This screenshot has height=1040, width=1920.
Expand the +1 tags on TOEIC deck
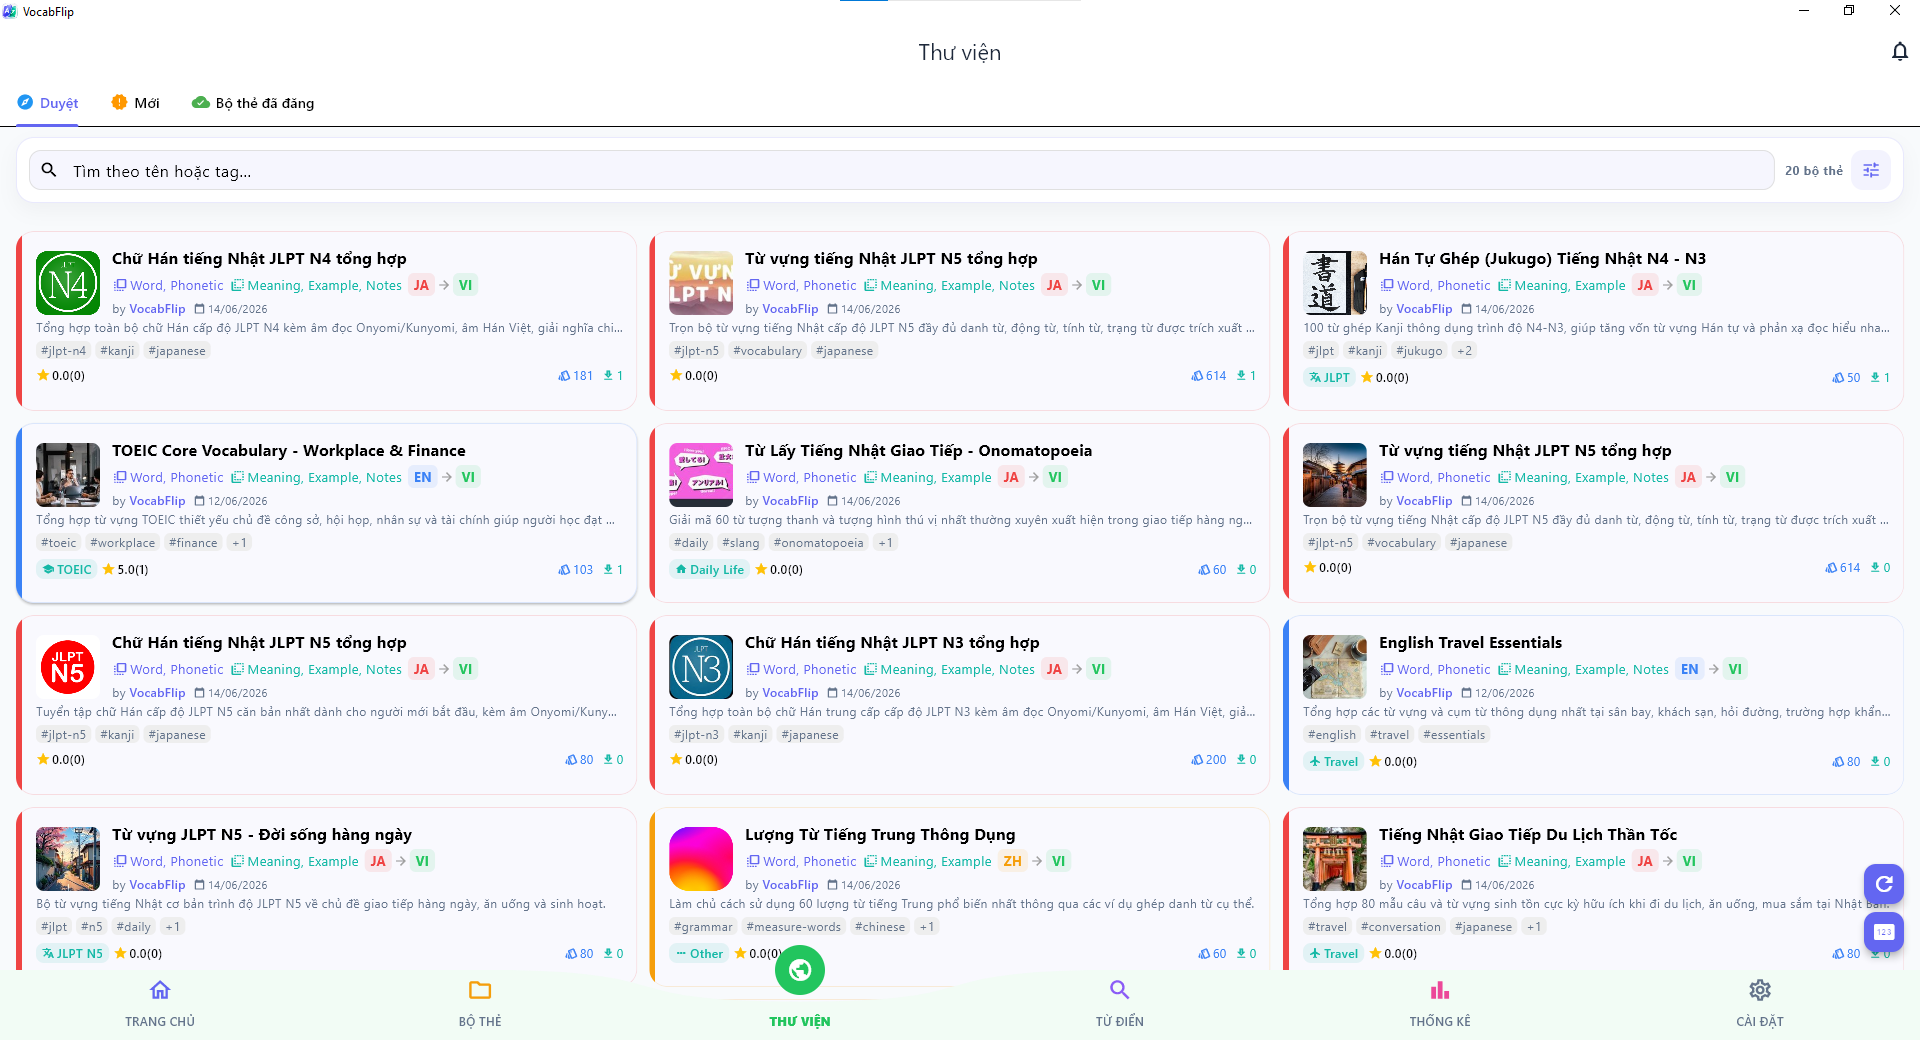point(239,543)
